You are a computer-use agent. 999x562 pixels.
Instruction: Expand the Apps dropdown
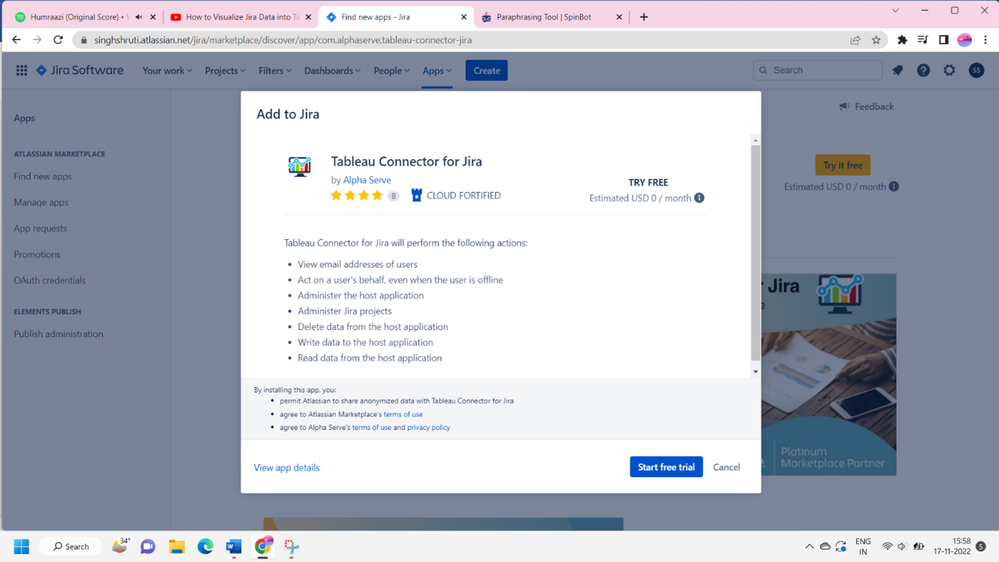437,71
